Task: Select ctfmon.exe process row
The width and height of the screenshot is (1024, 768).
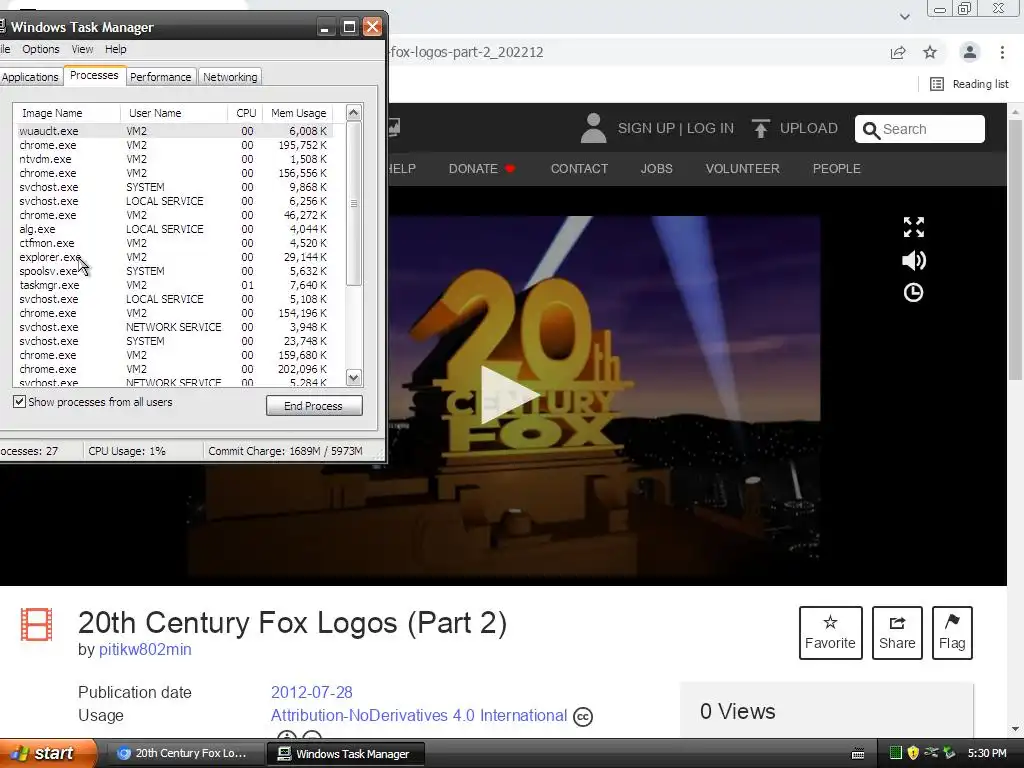Action: [x=173, y=243]
